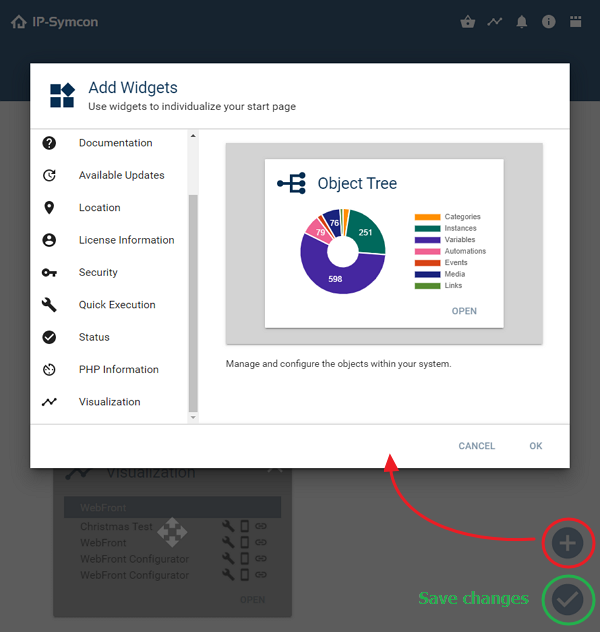Select the PHP Information widget
The width and height of the screenshot is (600, 632).
click(x=118, y=369)
